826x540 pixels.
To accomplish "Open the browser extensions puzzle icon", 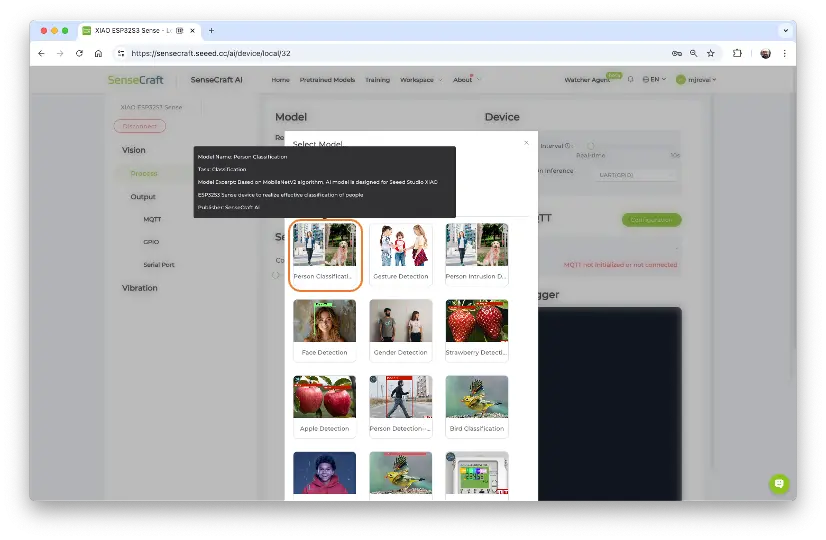I will click(738, 53).
